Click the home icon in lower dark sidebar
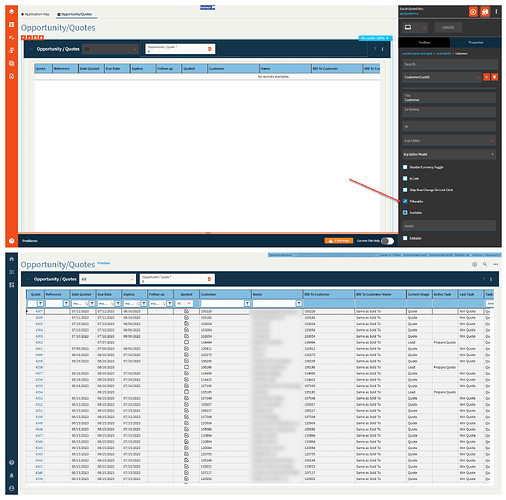 coord(12,259)
